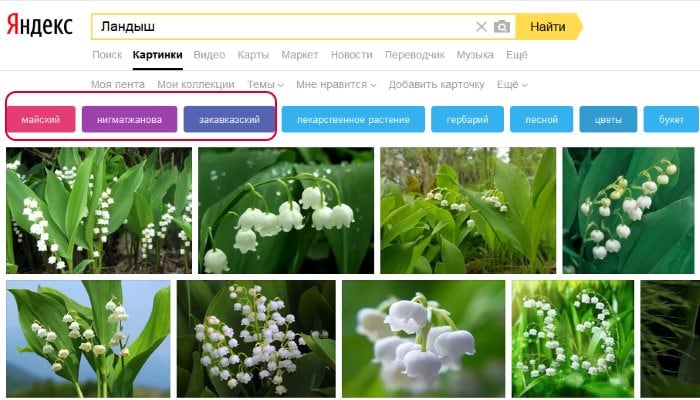Open the Маркет tab
700x400 pixels.
pyautogui.click(x=300, y=55)
